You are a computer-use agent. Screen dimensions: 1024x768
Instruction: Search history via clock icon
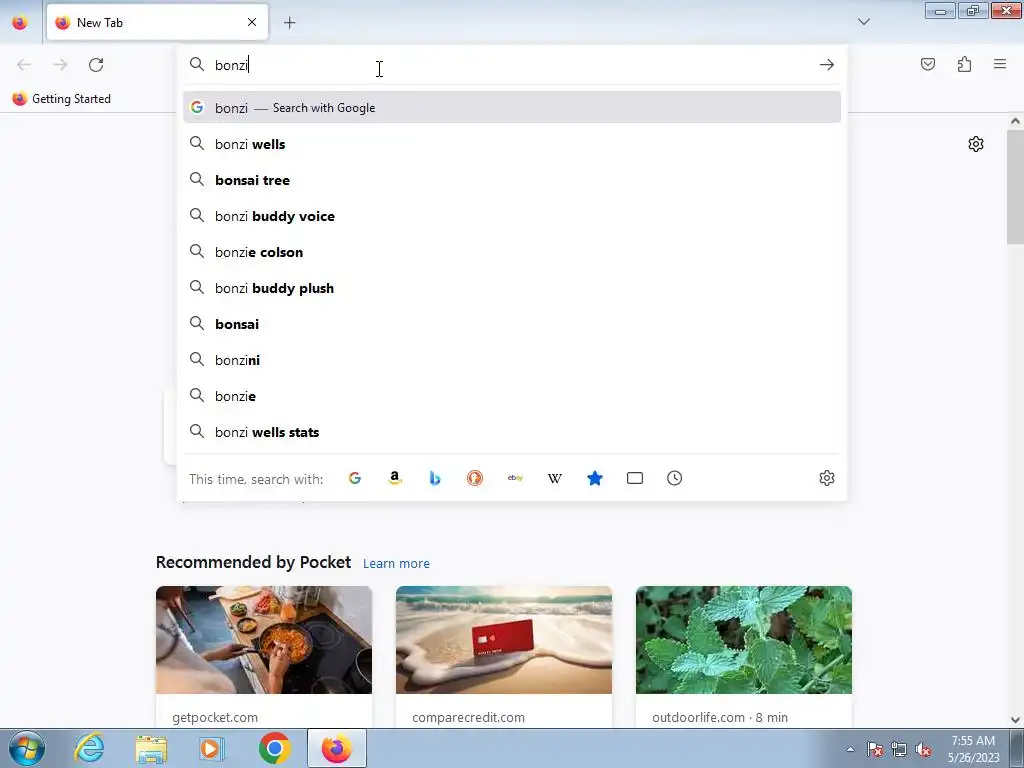(x=675, y=478)
